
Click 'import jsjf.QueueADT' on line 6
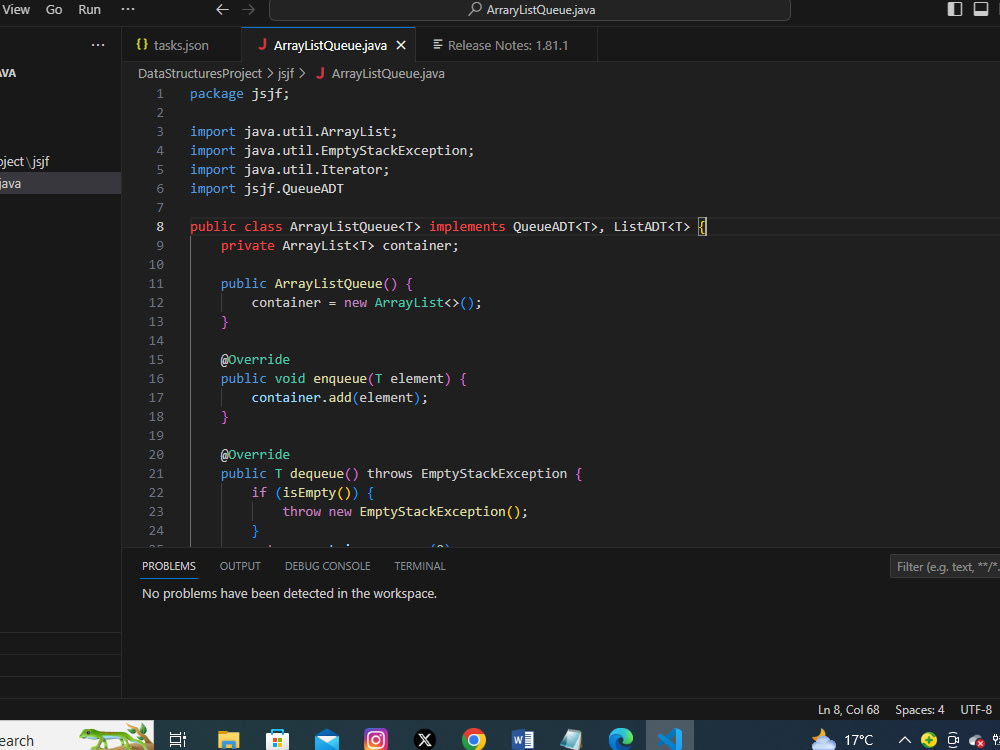click(x=267, y=189)
